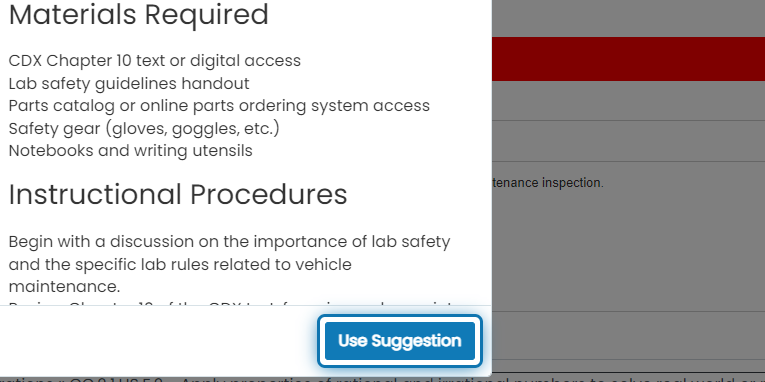Click the gray row above the red bar
The width and height of the screenshot is (765, 382).
pyautogui.click(x=628, y=18)
